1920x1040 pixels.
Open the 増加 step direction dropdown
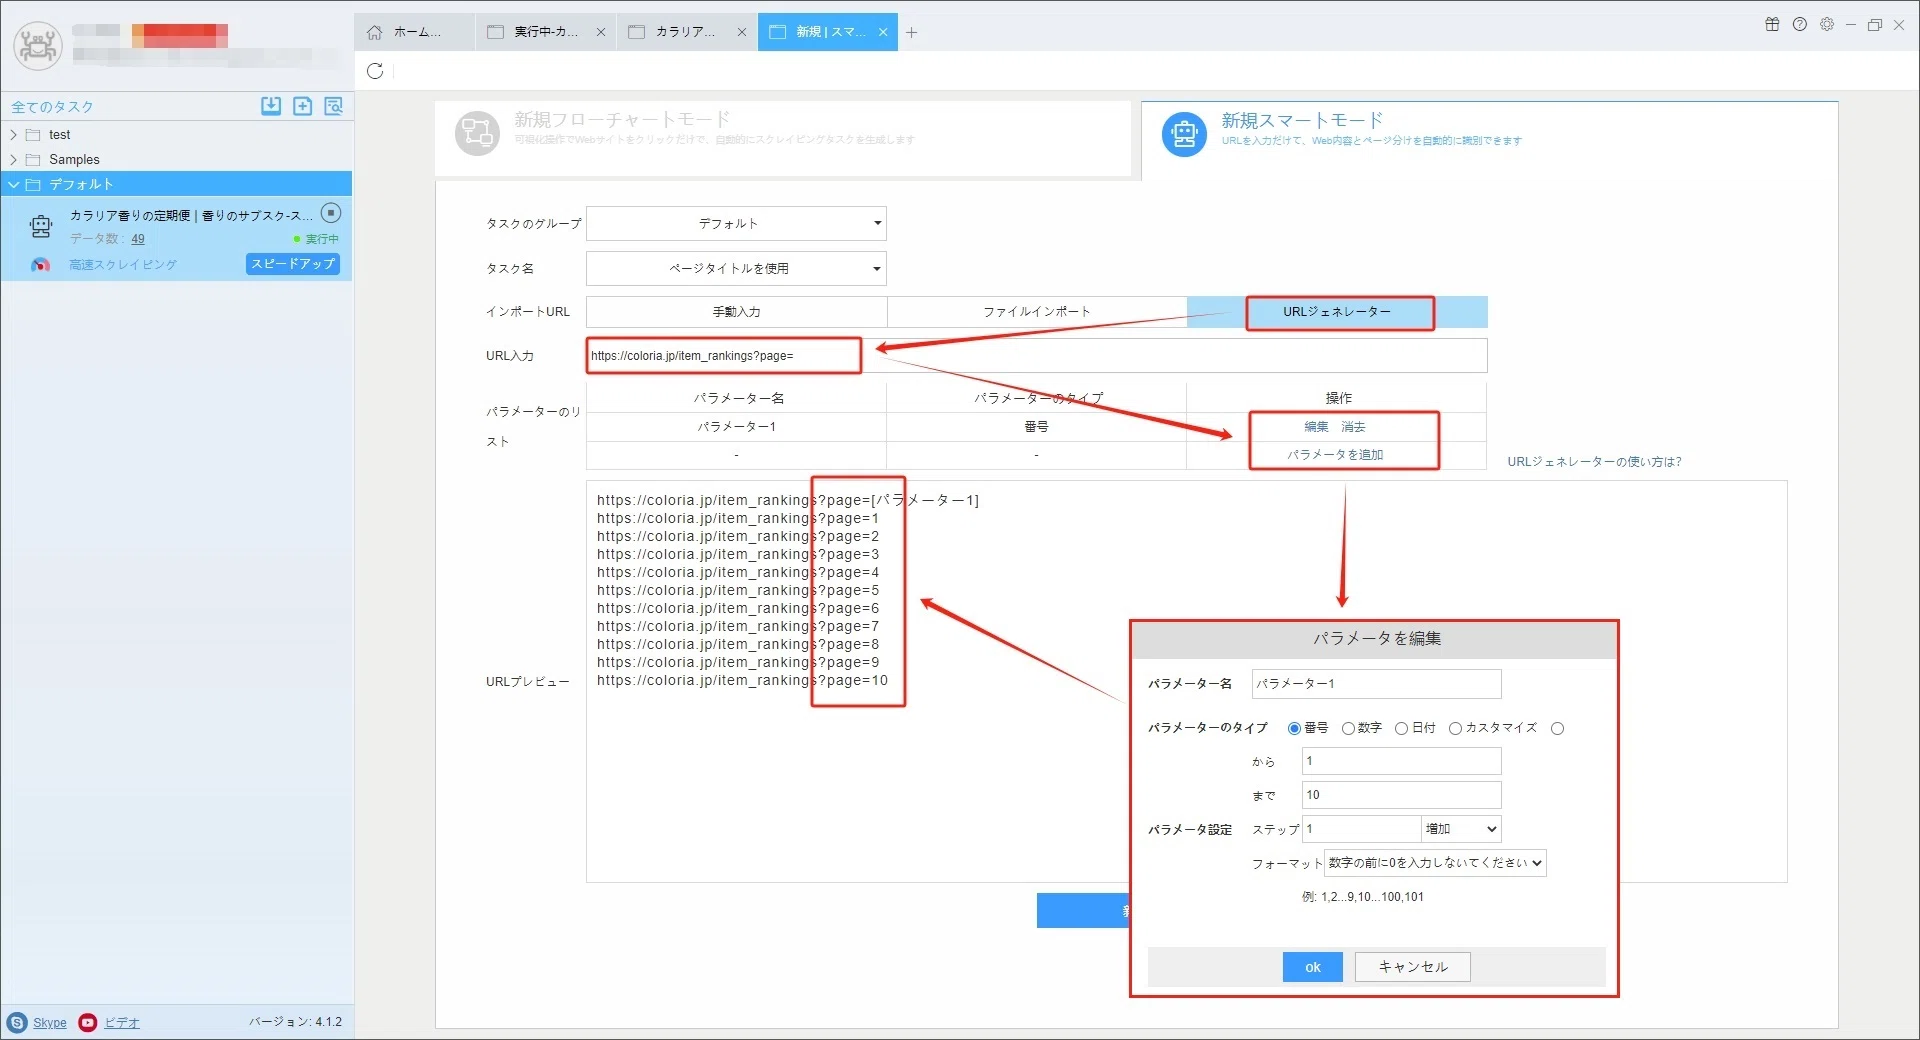tap(1461, 829)
